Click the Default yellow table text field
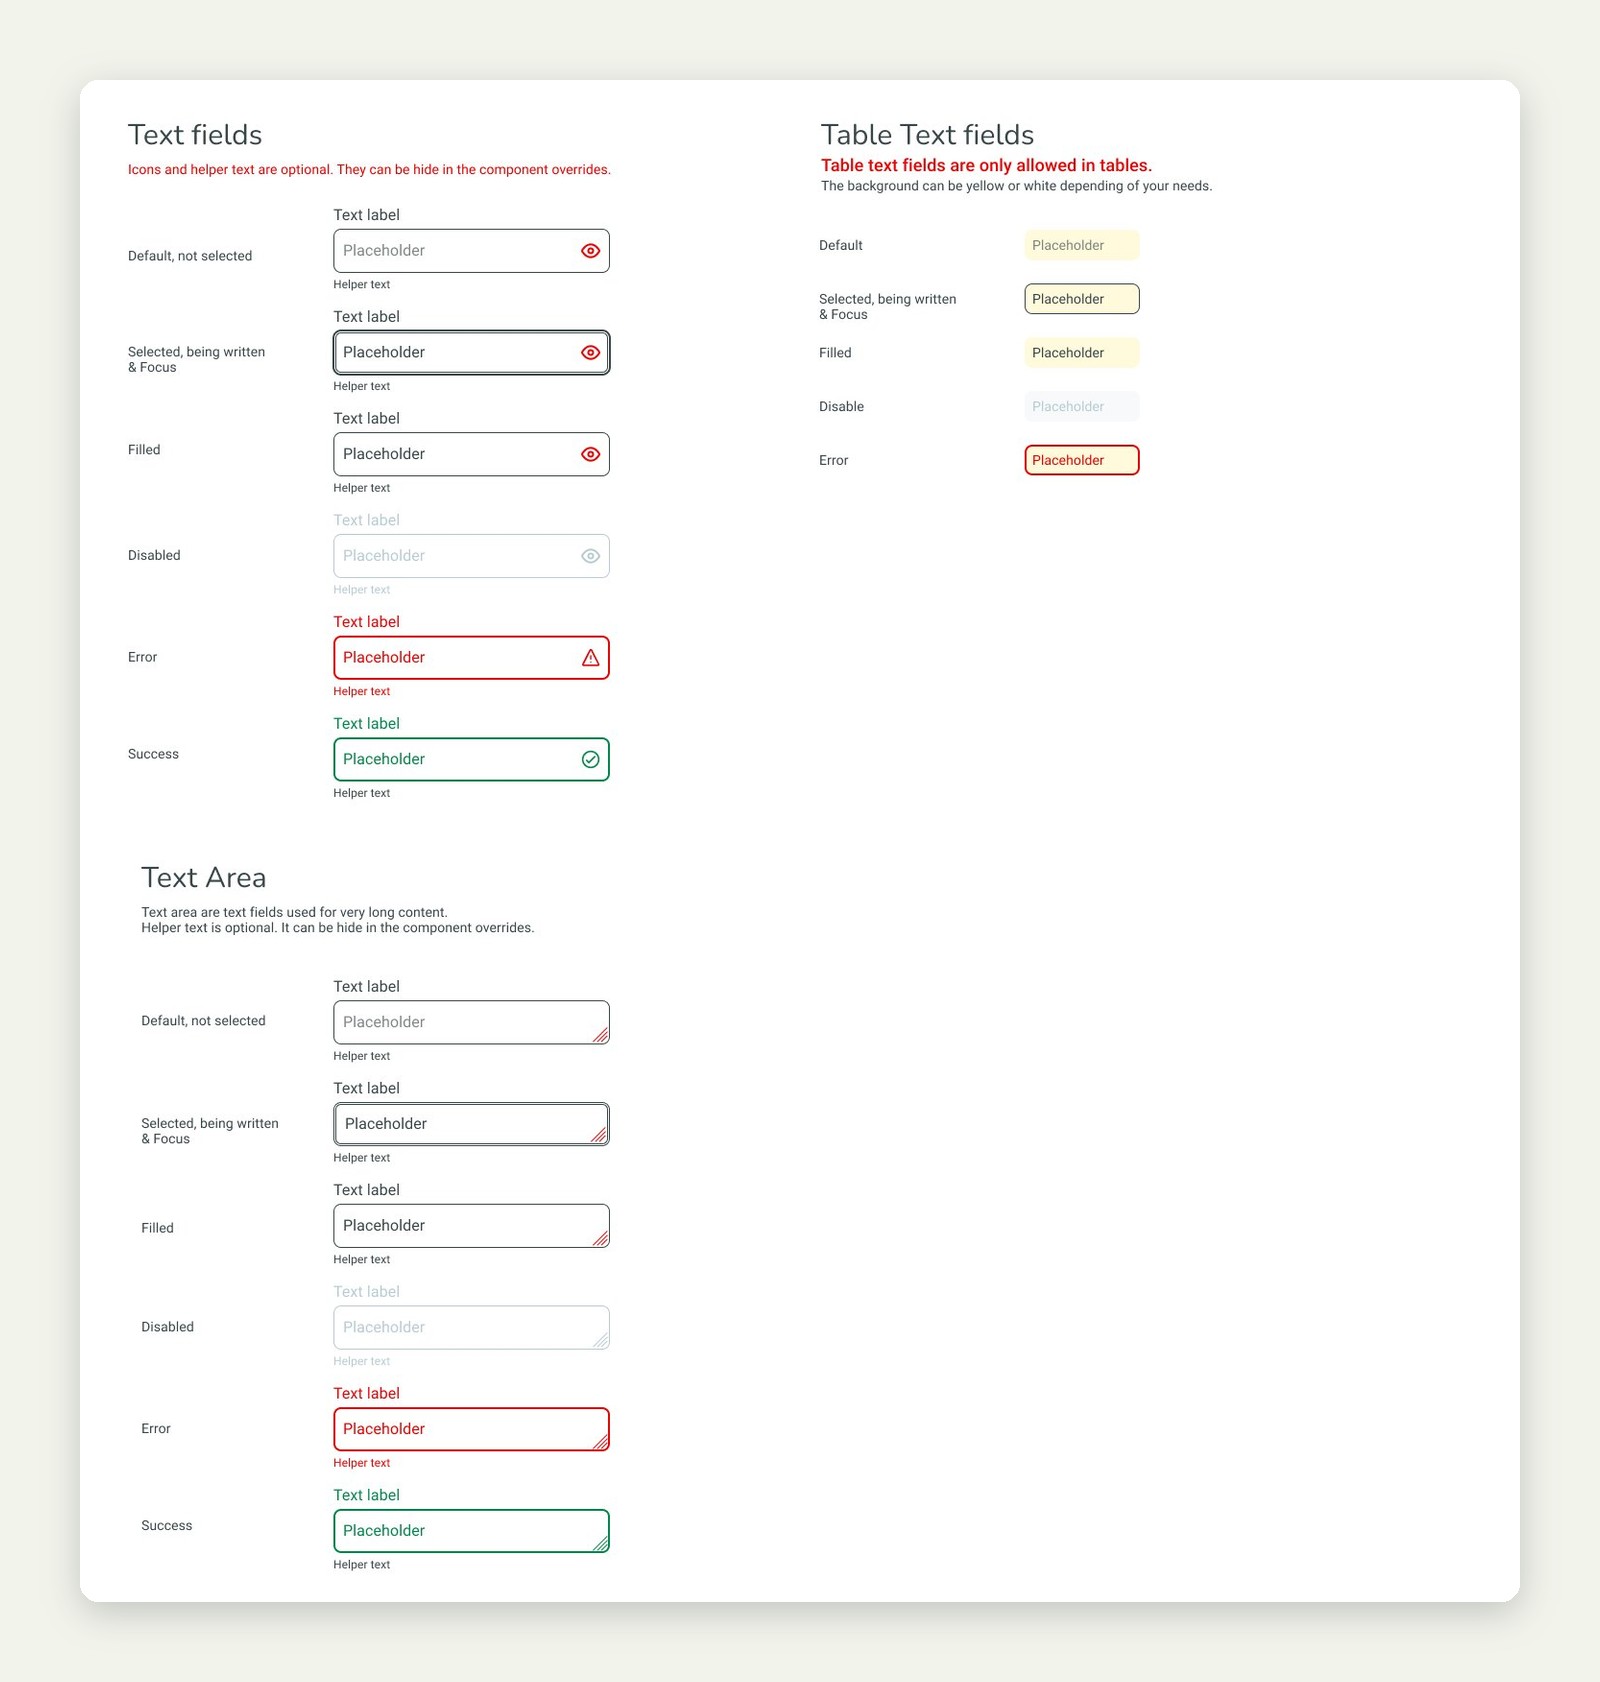Viewport: 1600px width, 1682px height. click(1082, 245)
